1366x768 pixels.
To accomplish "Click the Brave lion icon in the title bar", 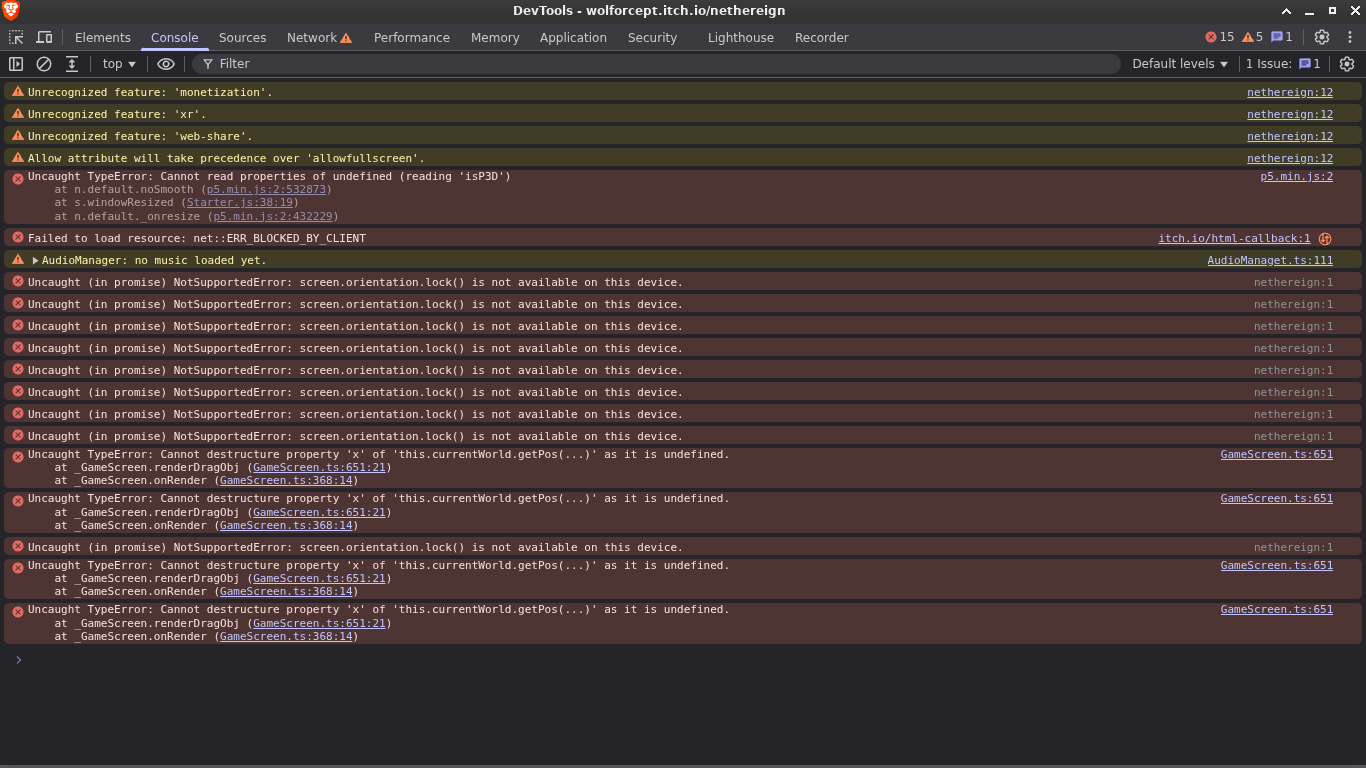I will 11,10.
